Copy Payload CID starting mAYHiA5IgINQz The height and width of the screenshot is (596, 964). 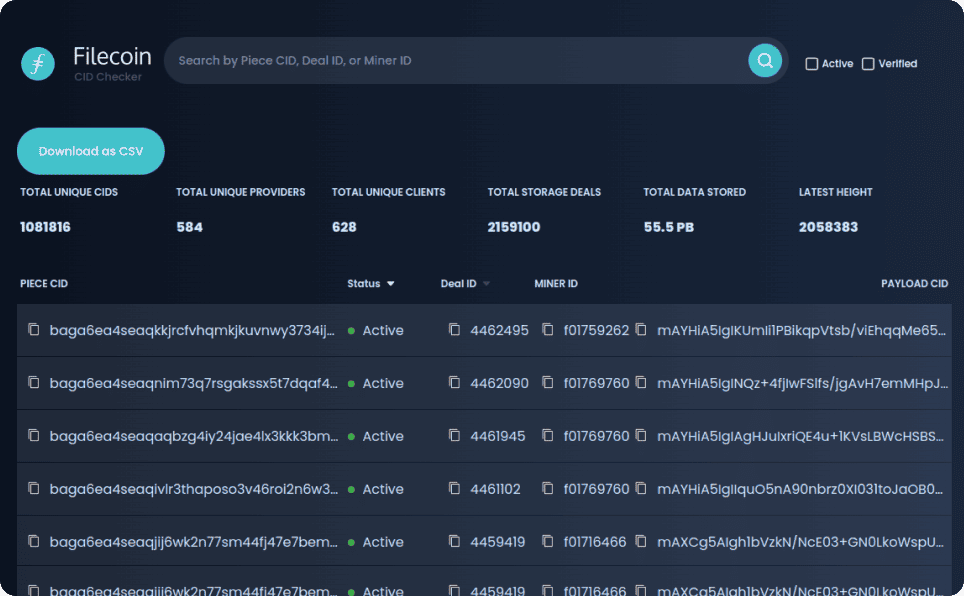point(641,383)
